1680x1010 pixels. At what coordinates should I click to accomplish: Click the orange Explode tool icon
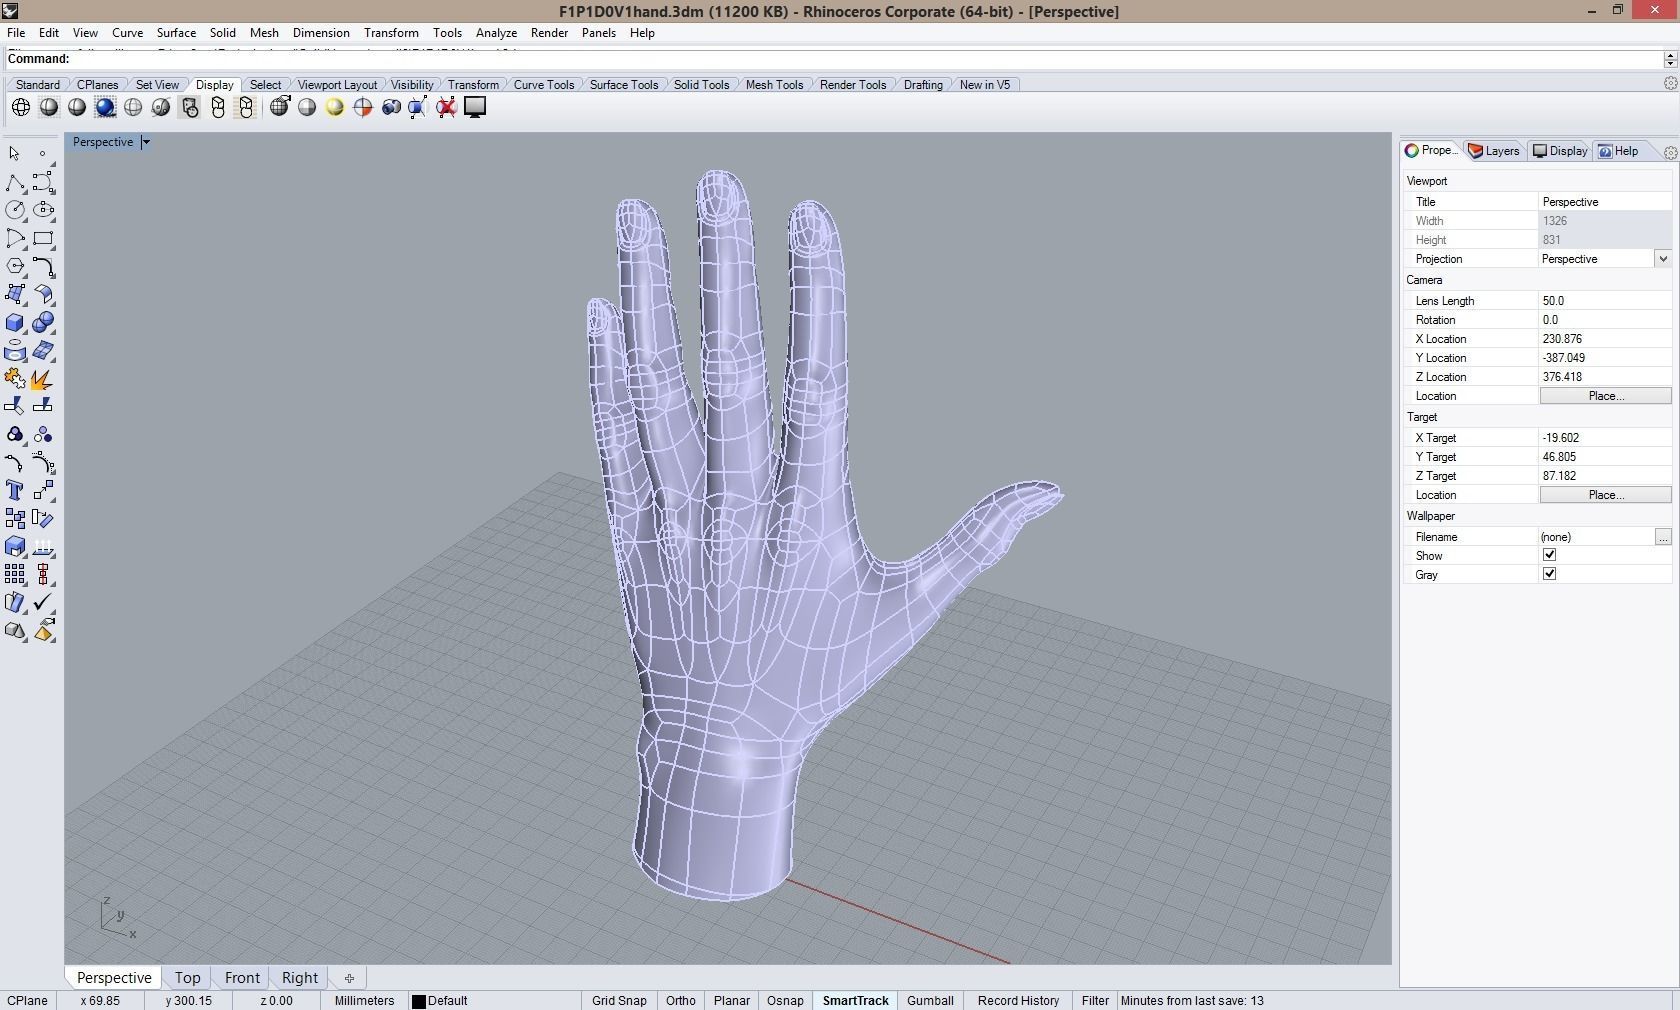[43, 379]
